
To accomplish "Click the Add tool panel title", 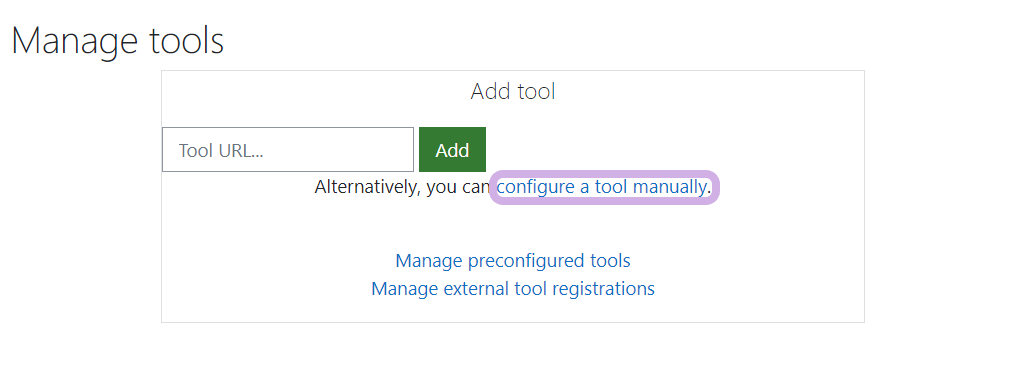I will (x=513, y=91).
